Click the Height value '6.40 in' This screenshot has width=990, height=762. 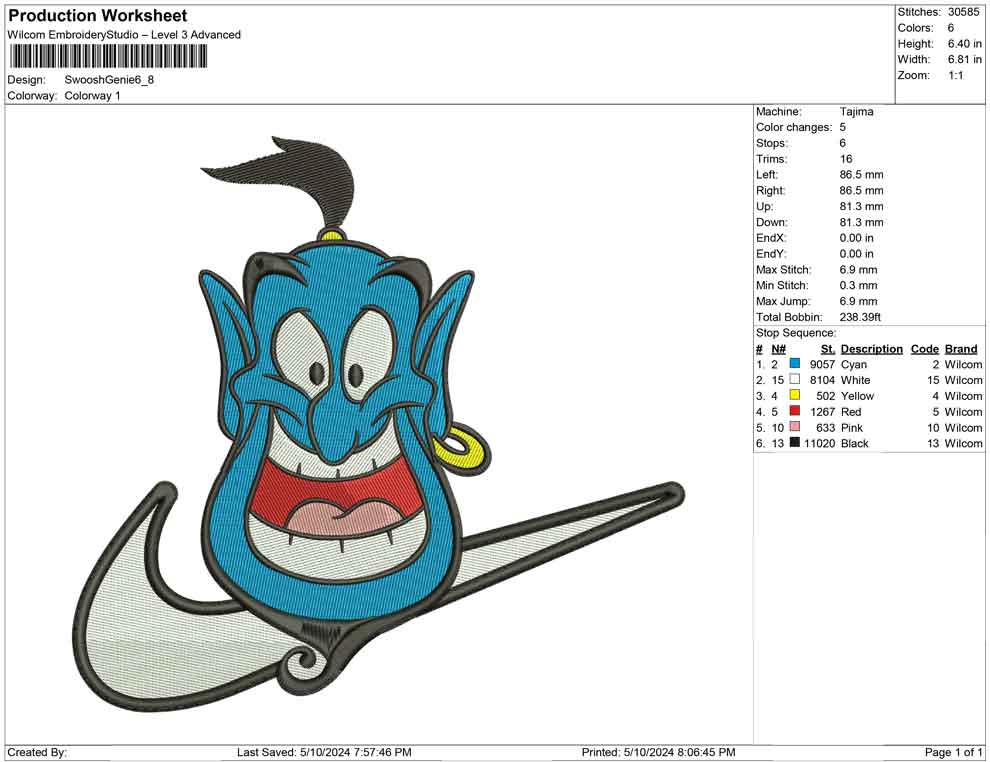[965, 44]
